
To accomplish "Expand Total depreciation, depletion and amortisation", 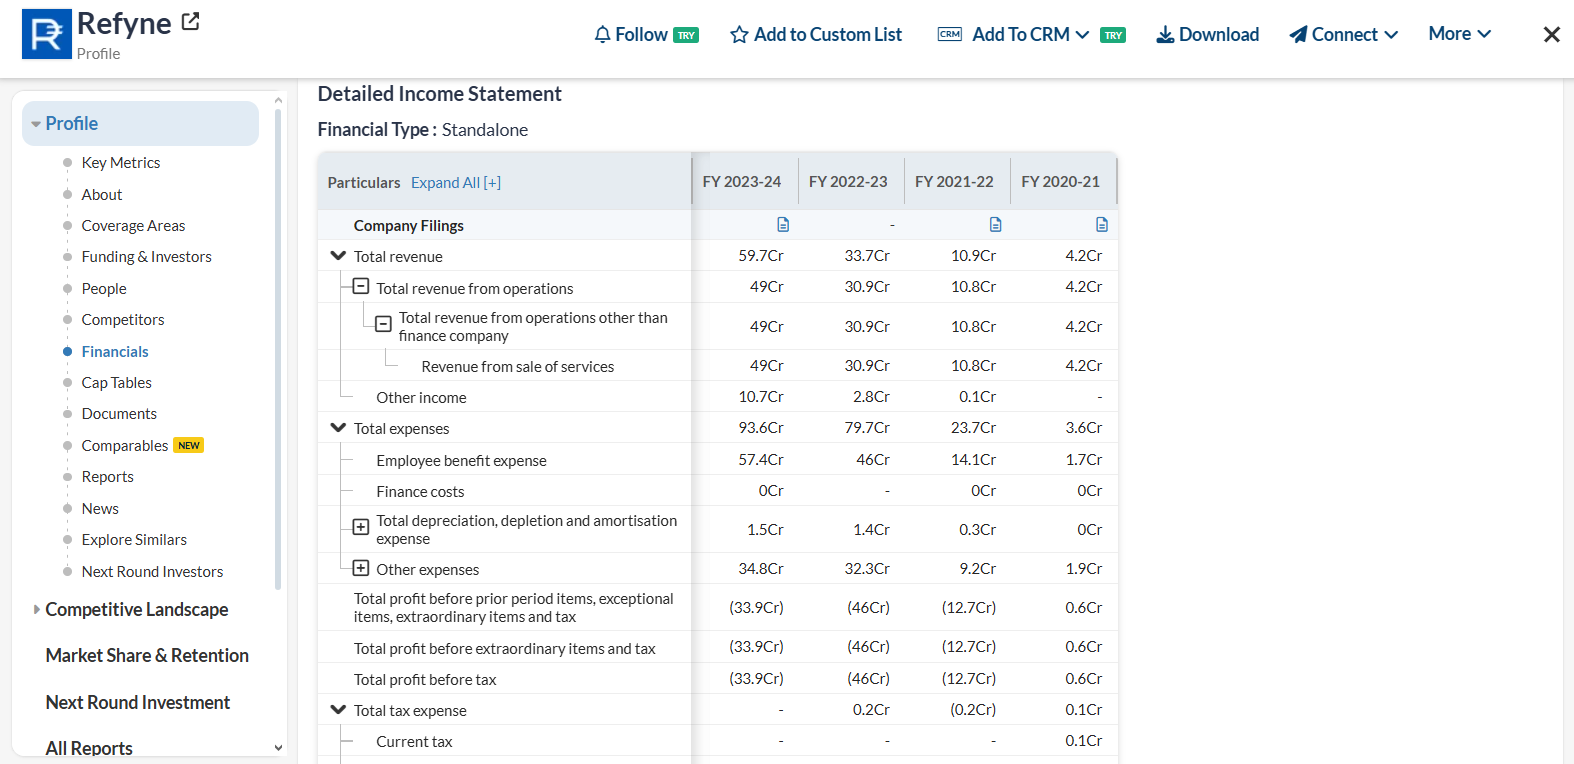I will tap(361, 527).
